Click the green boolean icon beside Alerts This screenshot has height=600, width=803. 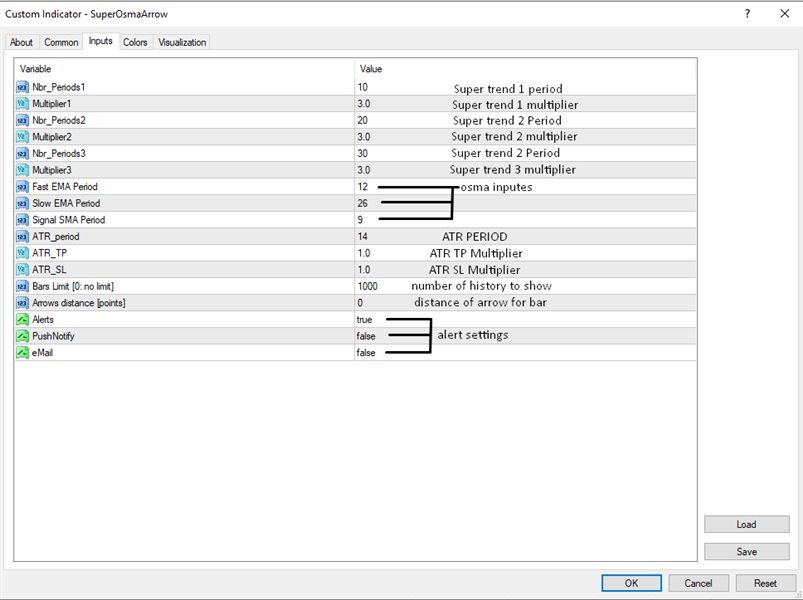pos(23,319)
